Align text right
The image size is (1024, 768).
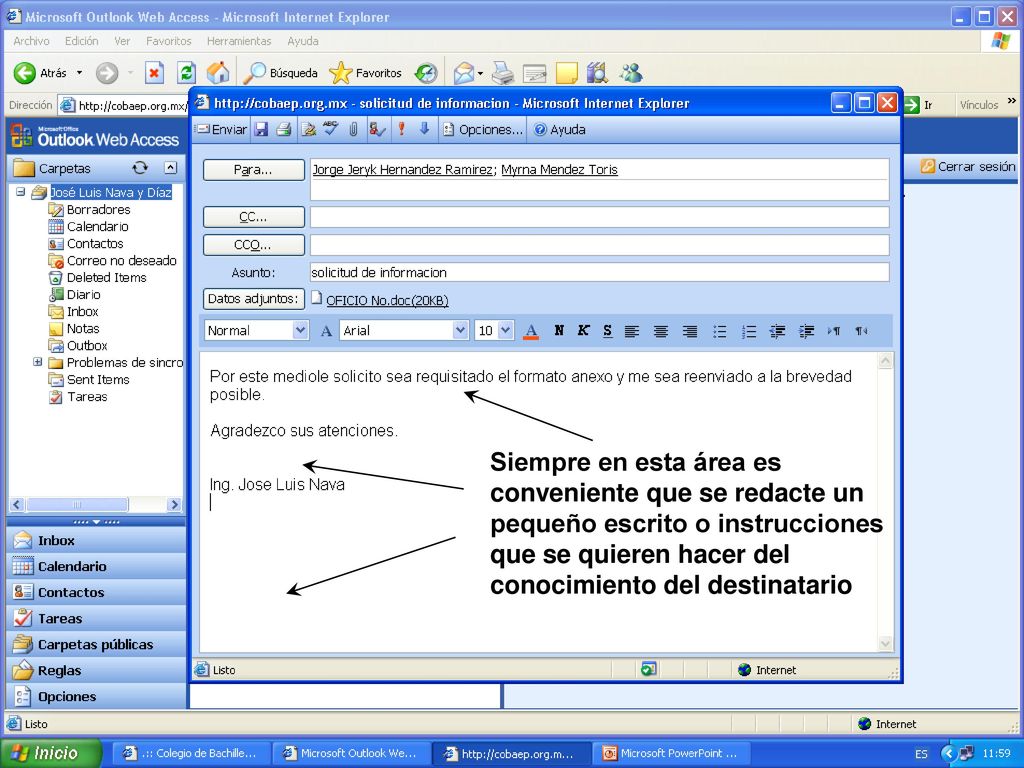(690, 331)
